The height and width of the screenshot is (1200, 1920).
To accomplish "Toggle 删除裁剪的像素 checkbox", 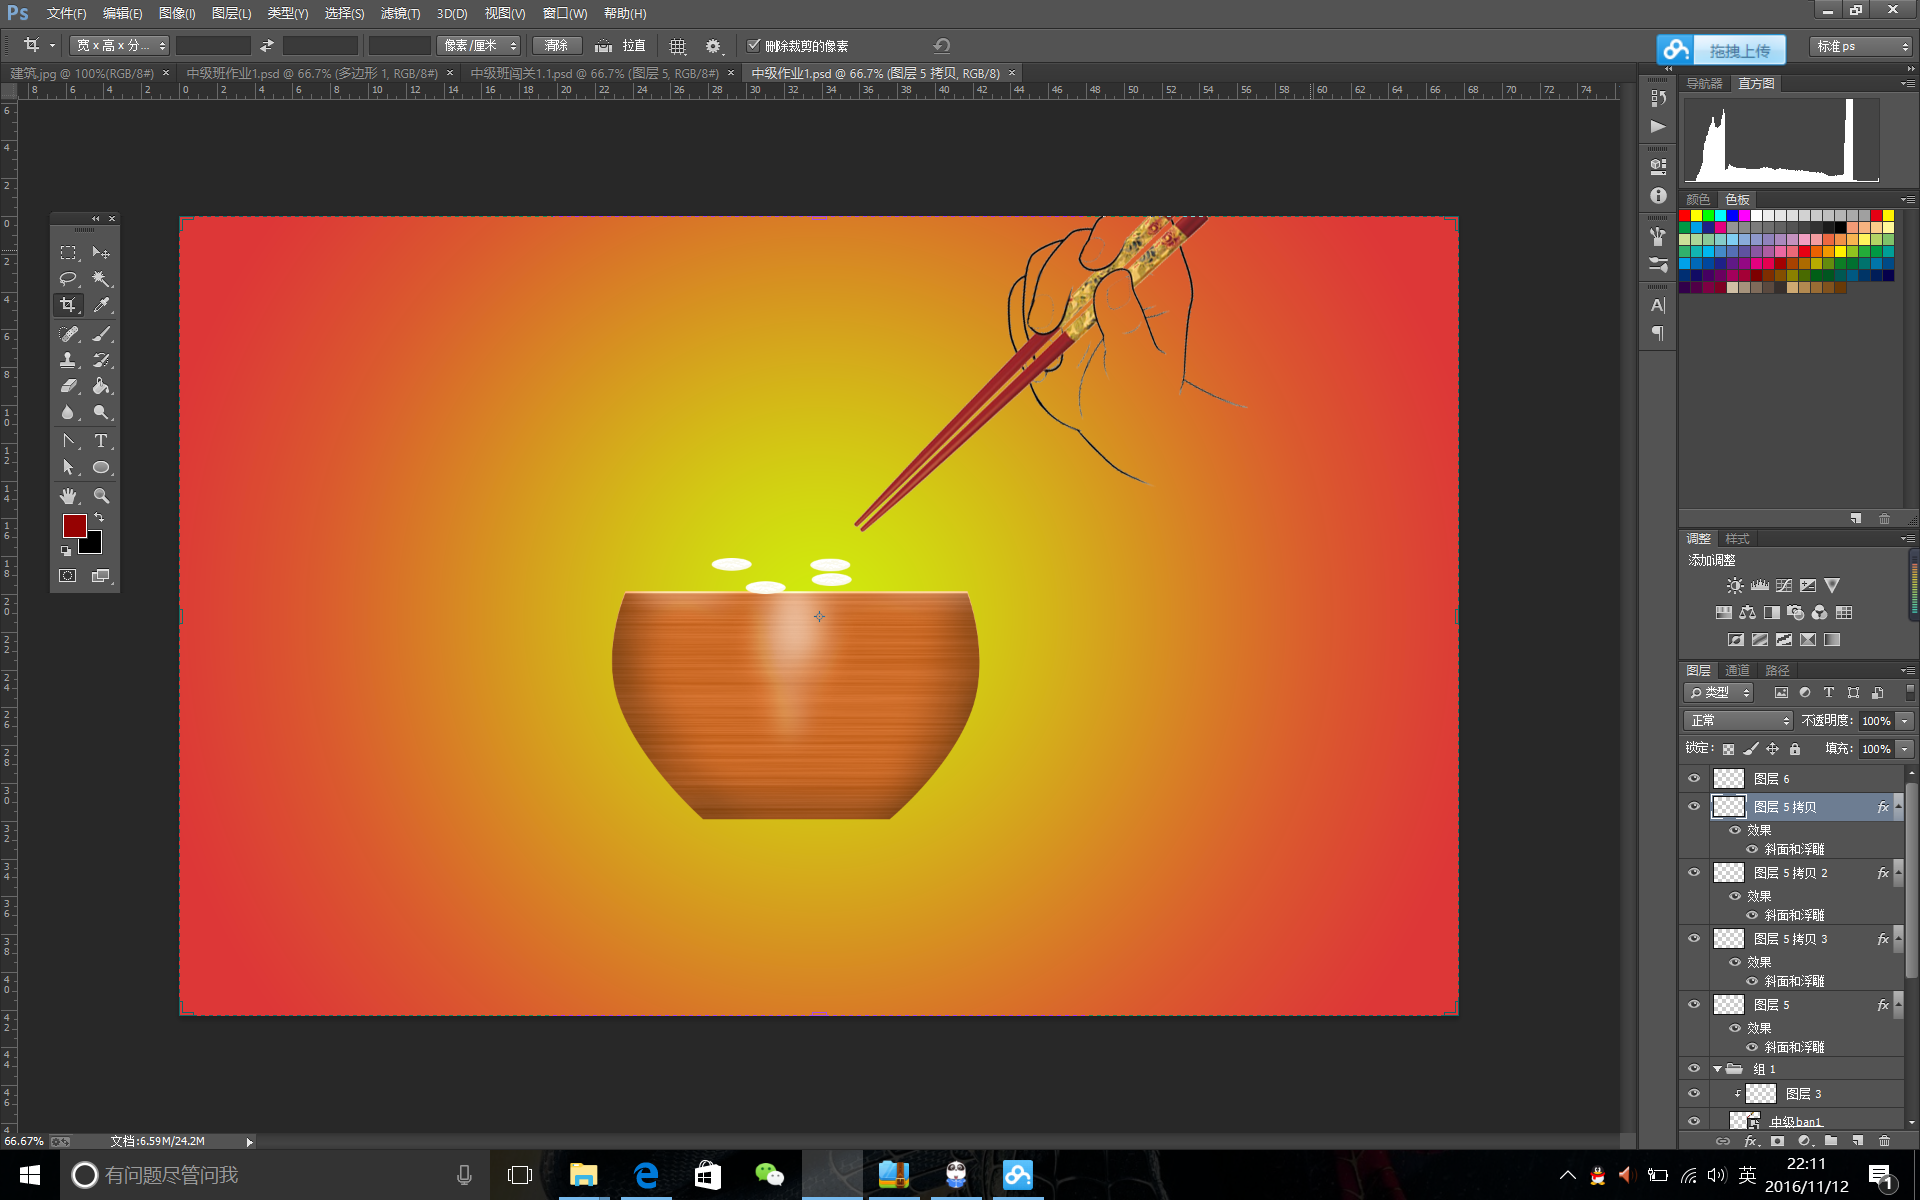I will click(x=754, y=45).
